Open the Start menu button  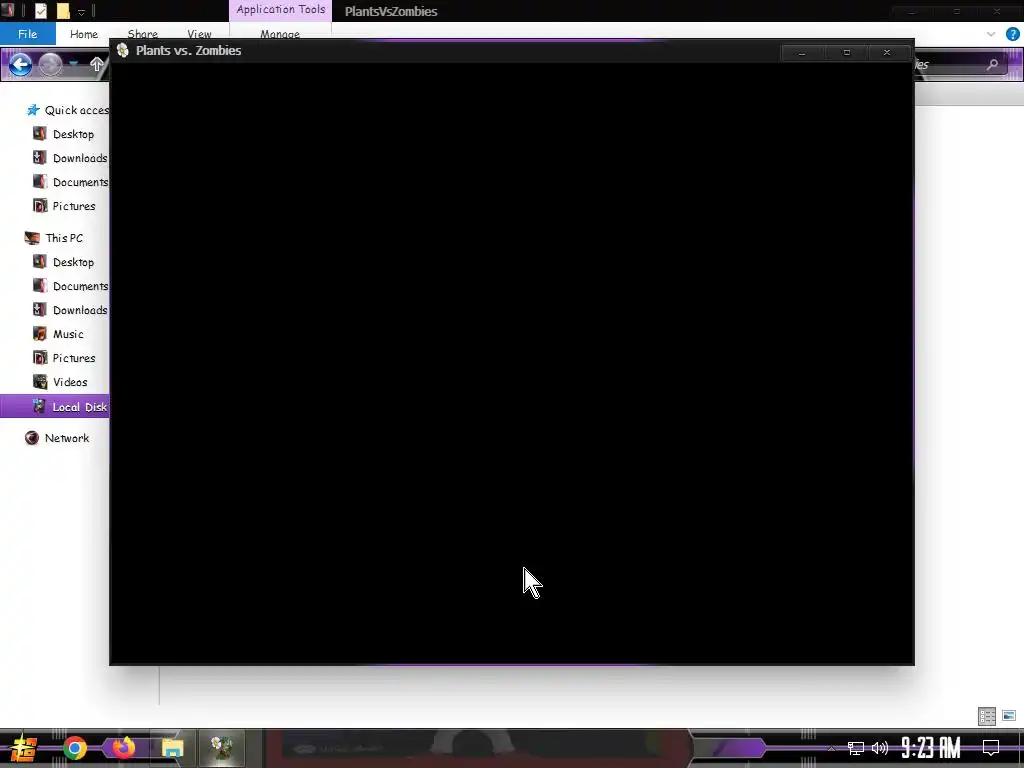(24, 748)
